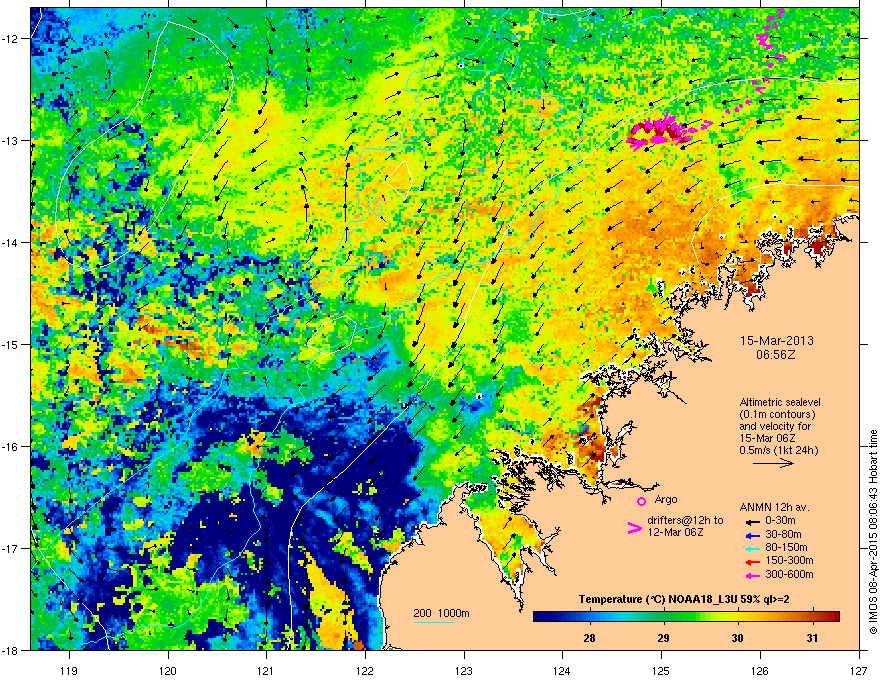Viewport: 880px width, 680px height.
Task: Click the magenta Argo circle marker in legend
Action: point(641,500)
